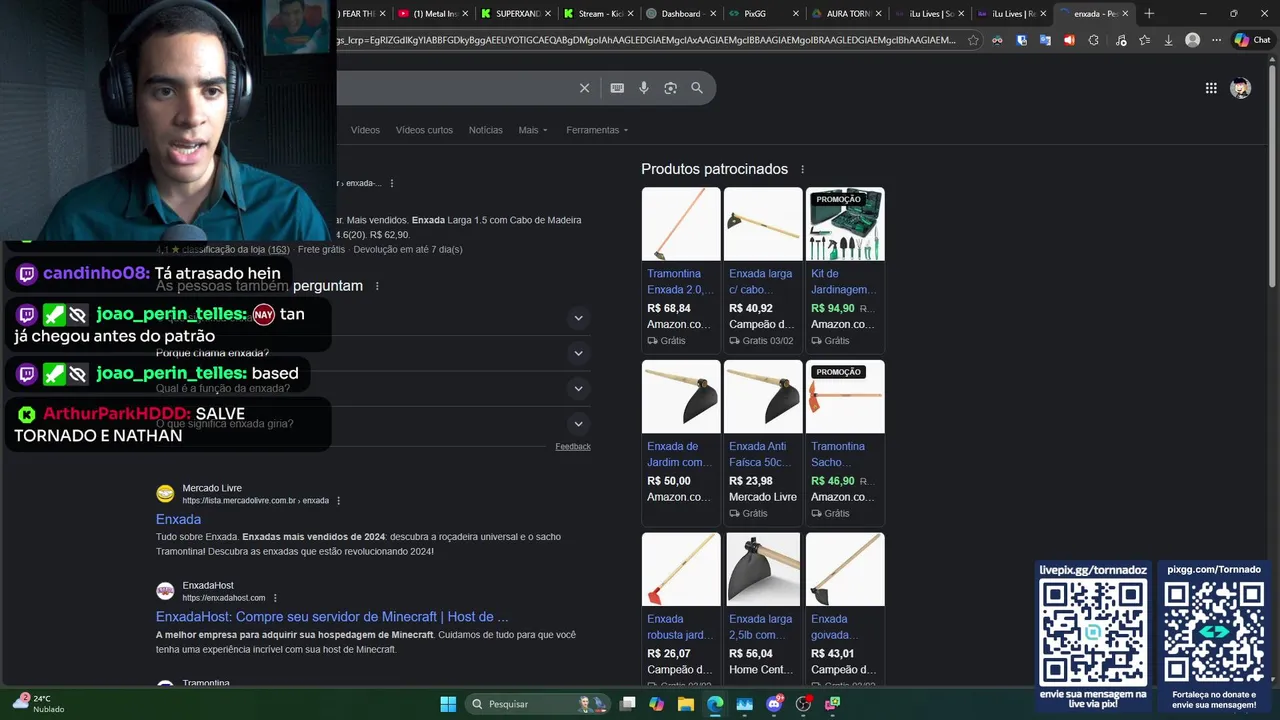Open weather widget showing 24°C Nublado
Screen dimensions: 1280x720
(38, 703)
